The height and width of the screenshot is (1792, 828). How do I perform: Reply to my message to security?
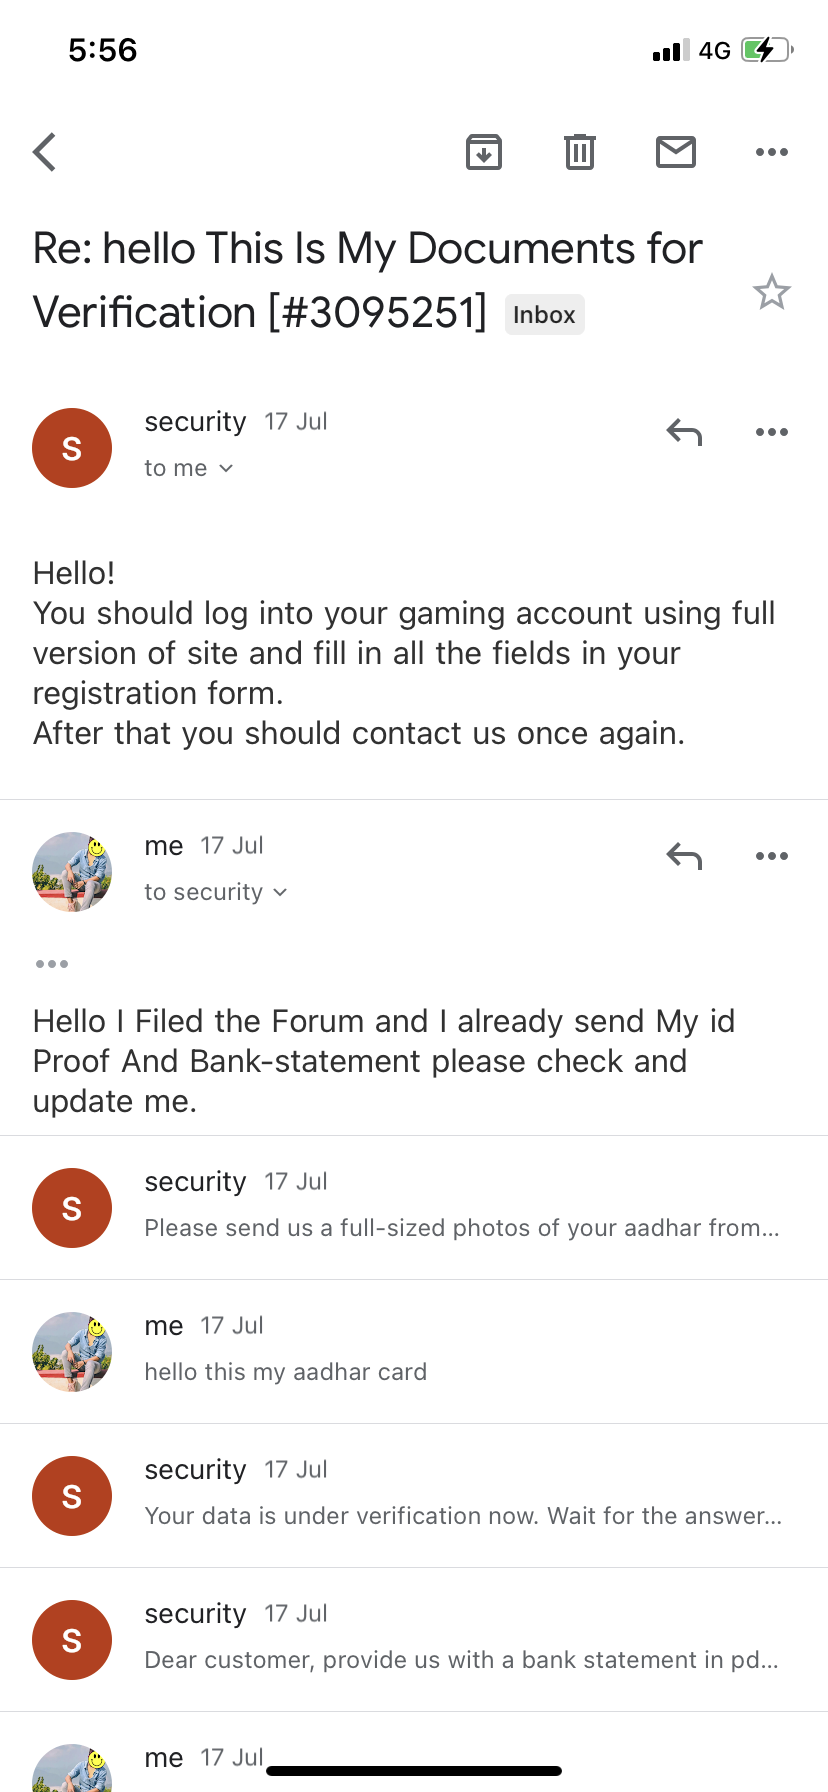click(x=685, y=856)
